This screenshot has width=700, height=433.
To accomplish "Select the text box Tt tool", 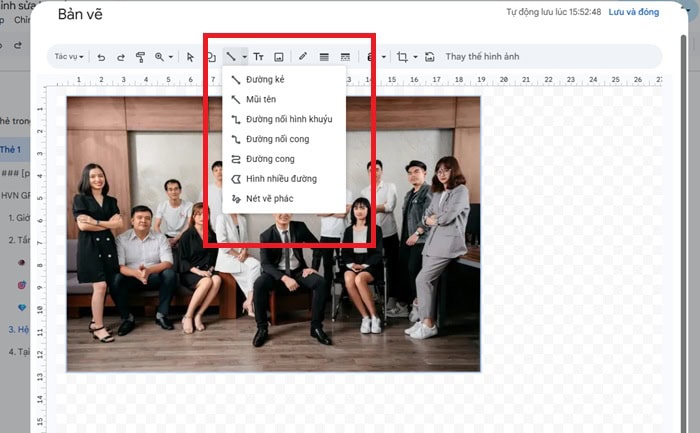I will click(258, 57).
